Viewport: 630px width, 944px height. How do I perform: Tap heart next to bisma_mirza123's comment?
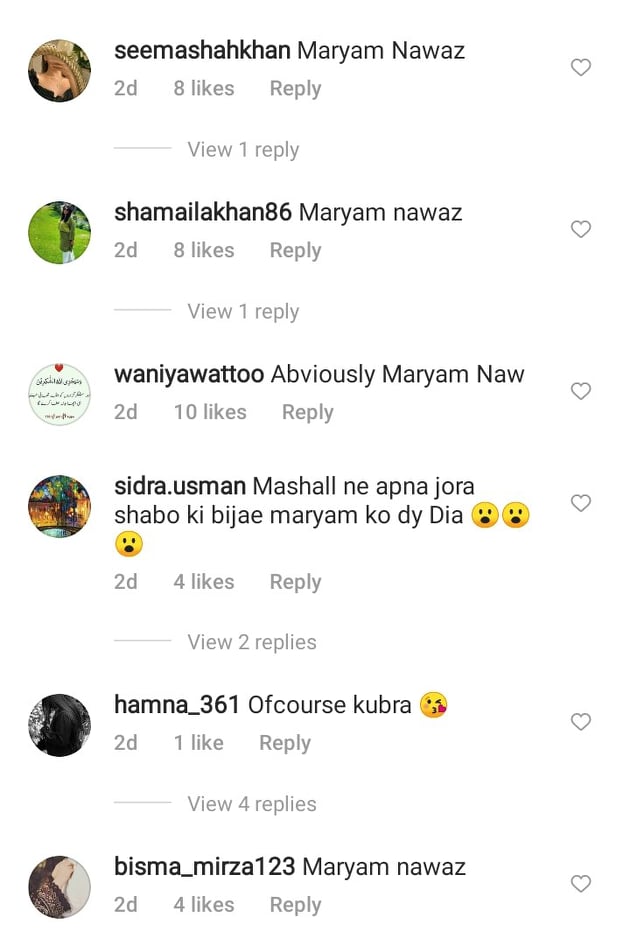coord(581,883)
